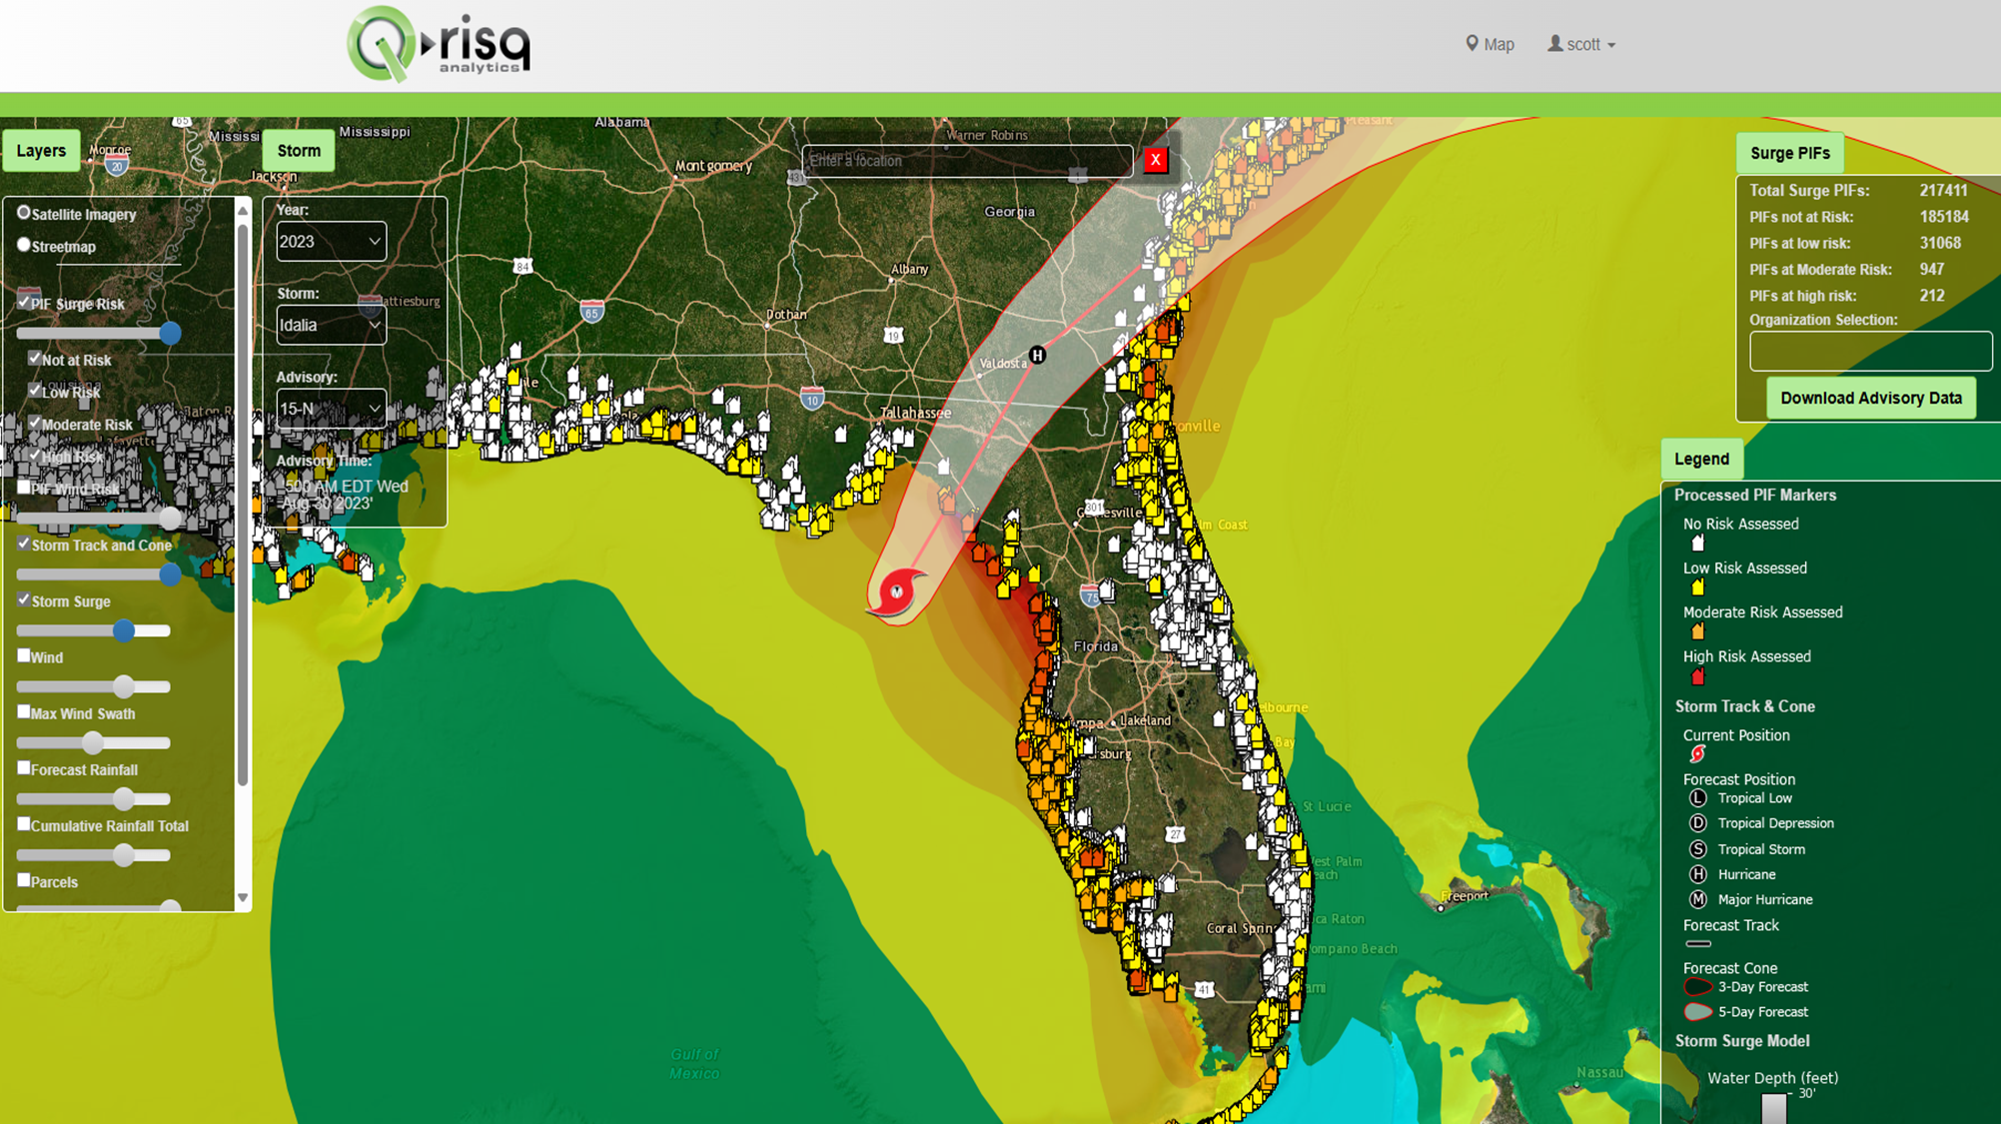2001x1124 pixels.
Task: Click the 5-Day Forecast cone legend icon
Action: (1698, 1012)
